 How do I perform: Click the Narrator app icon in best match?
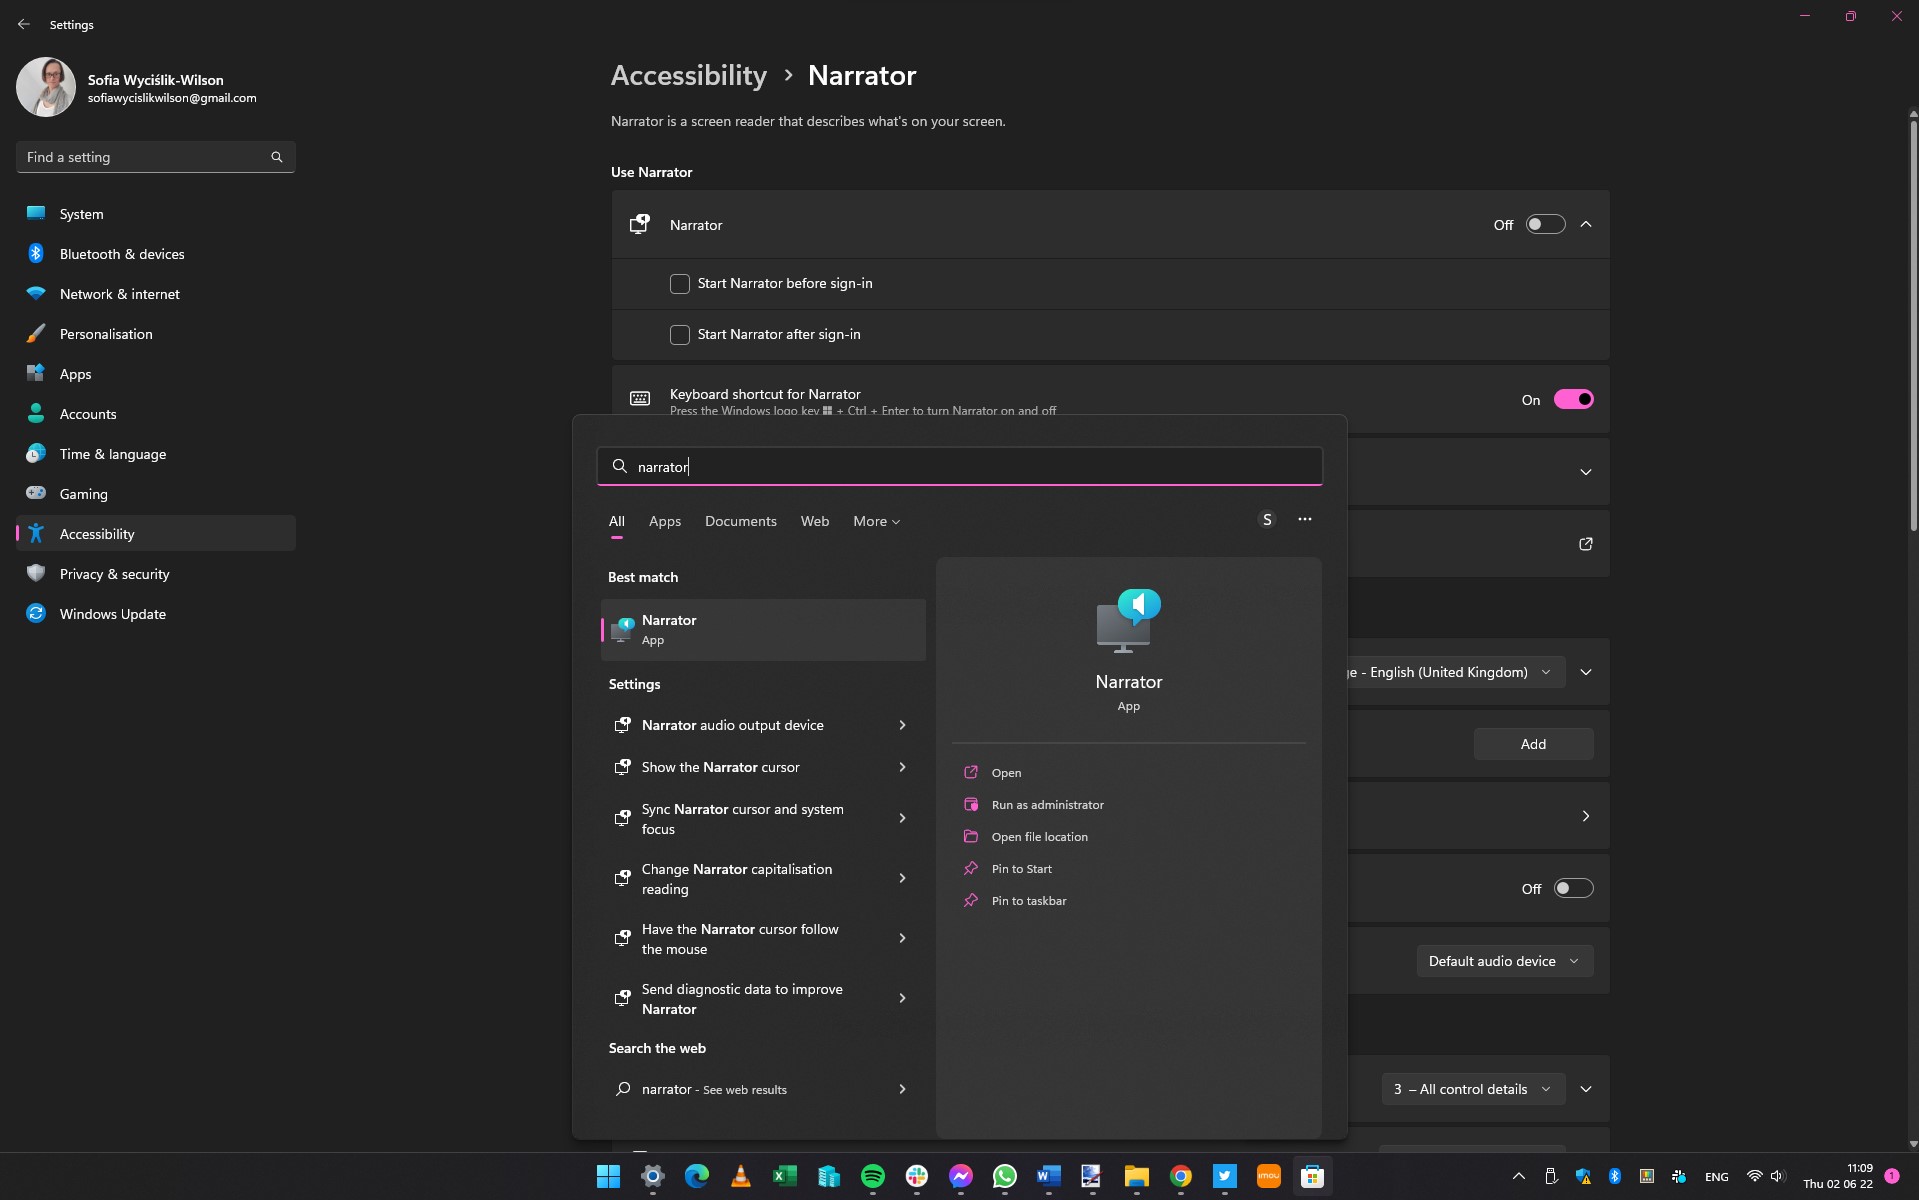tap(623, 629)
